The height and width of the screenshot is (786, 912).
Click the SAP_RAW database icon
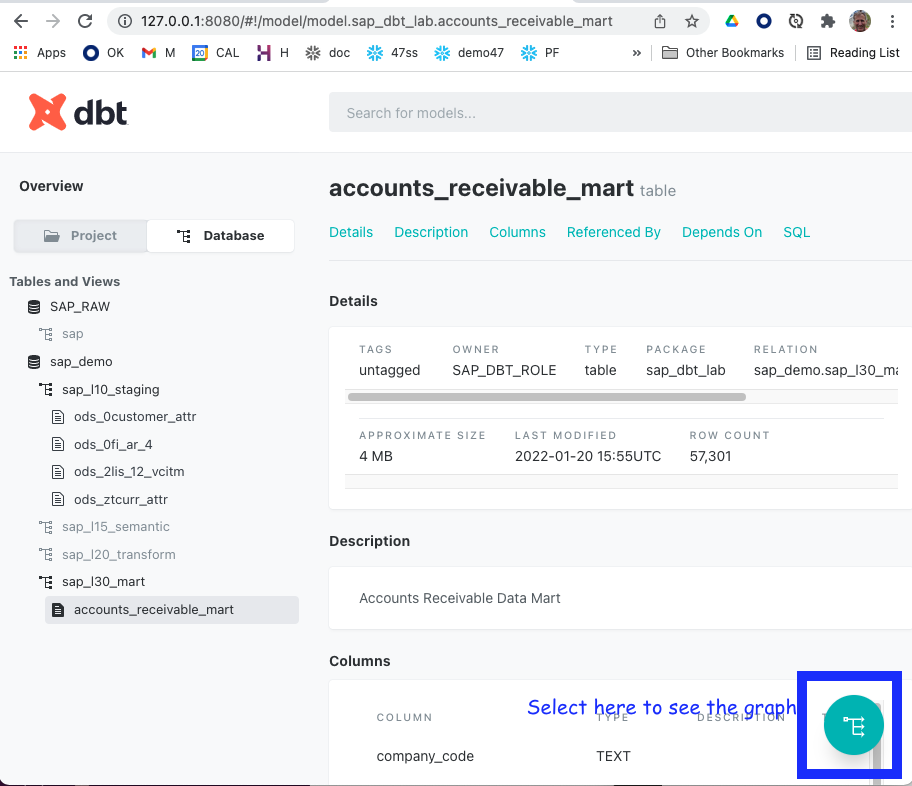[31, 306]
